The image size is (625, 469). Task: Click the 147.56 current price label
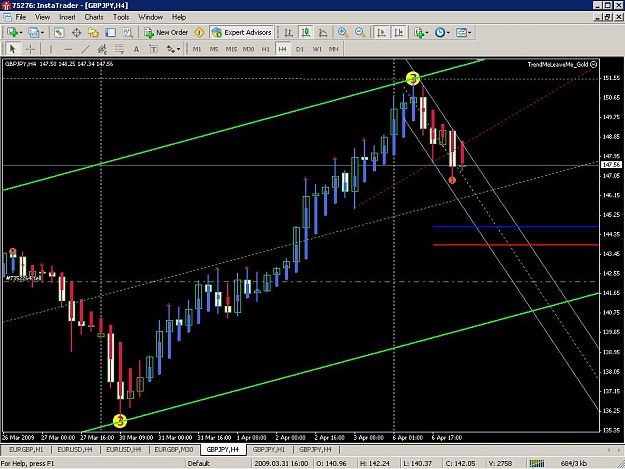[611, 165]
